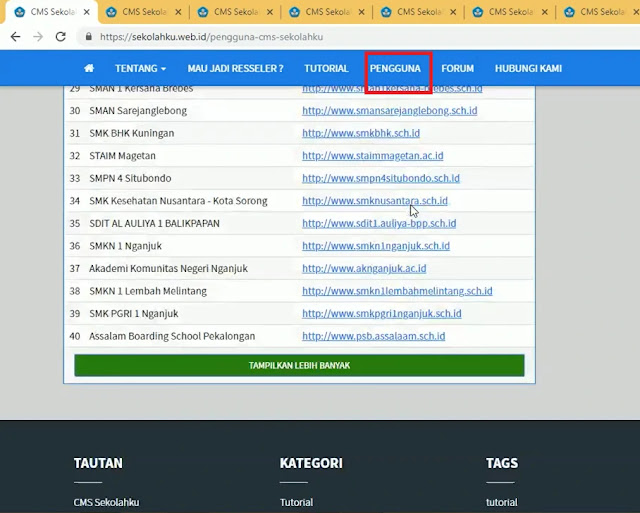Close the second CMS Sekolahku tab

(178, 12)
